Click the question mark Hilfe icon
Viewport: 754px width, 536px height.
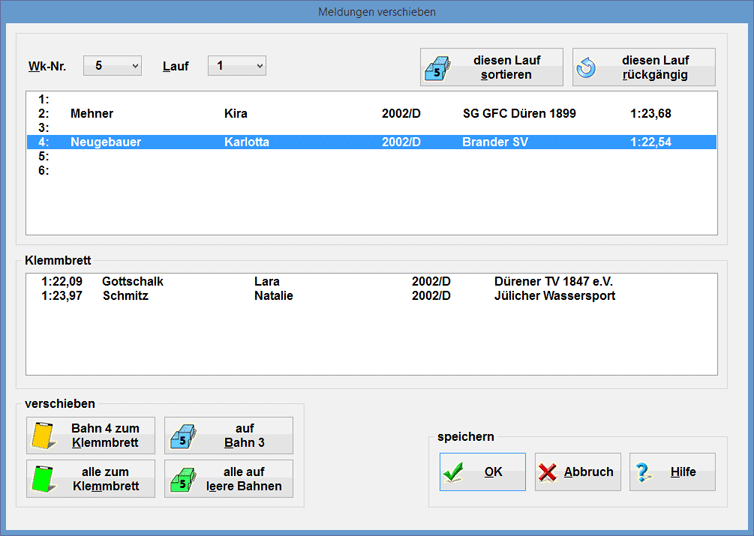click(x=643, y=472)
